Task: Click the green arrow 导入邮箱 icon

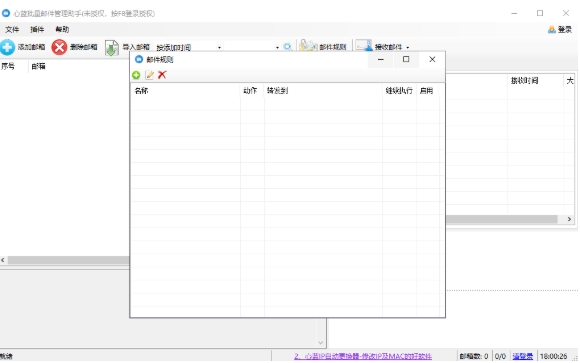Action: [x=111, y=48]
